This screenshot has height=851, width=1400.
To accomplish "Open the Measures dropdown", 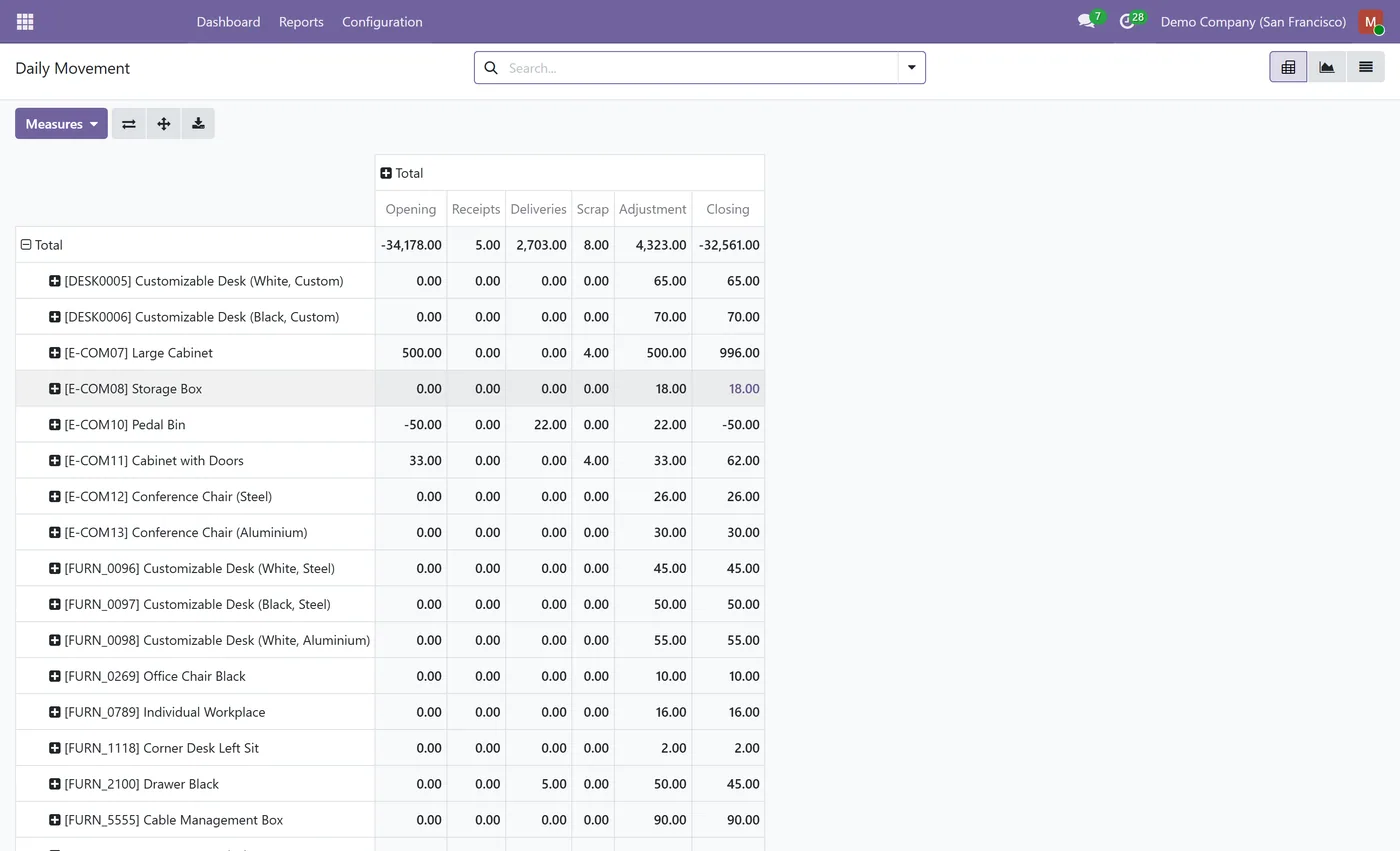I will pyautogui.click(x=61, y=124).
